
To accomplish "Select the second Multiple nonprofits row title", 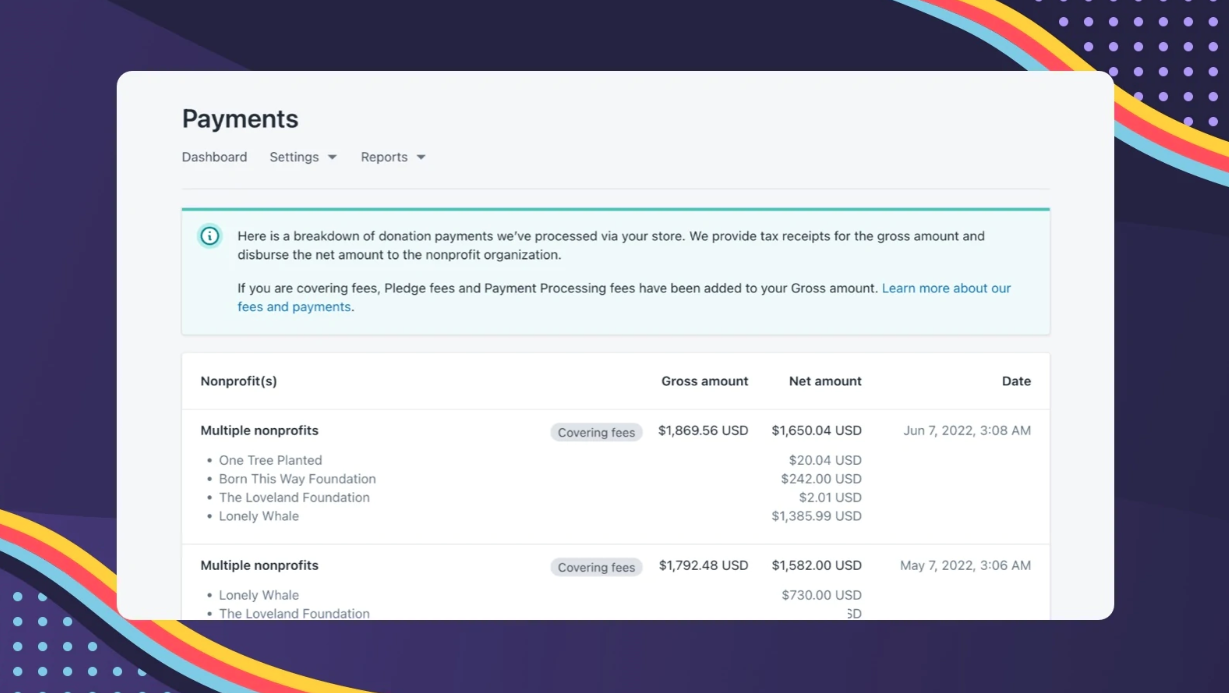I will coord(259,566).
